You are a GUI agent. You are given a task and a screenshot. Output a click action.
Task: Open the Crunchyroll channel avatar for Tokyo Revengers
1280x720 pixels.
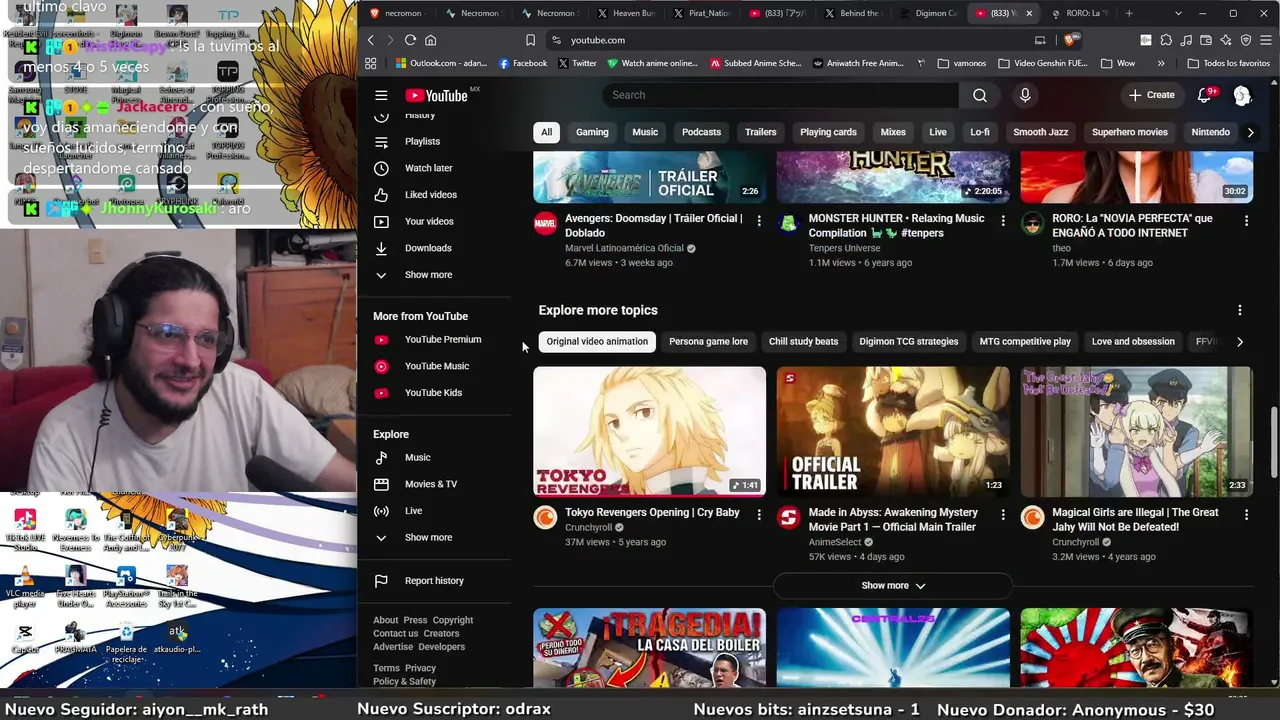tap(545, 517)
